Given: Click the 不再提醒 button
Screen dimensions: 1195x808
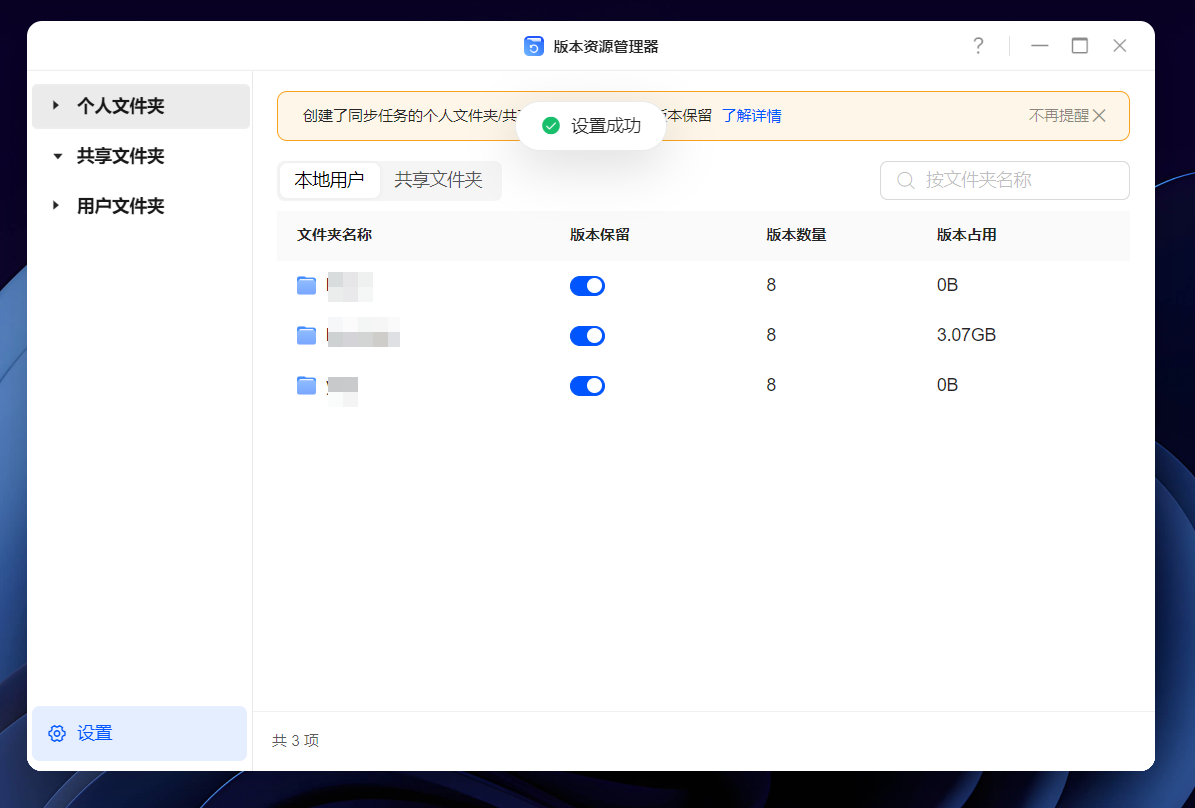Looking at the screenshot, I should (1058, 116).
